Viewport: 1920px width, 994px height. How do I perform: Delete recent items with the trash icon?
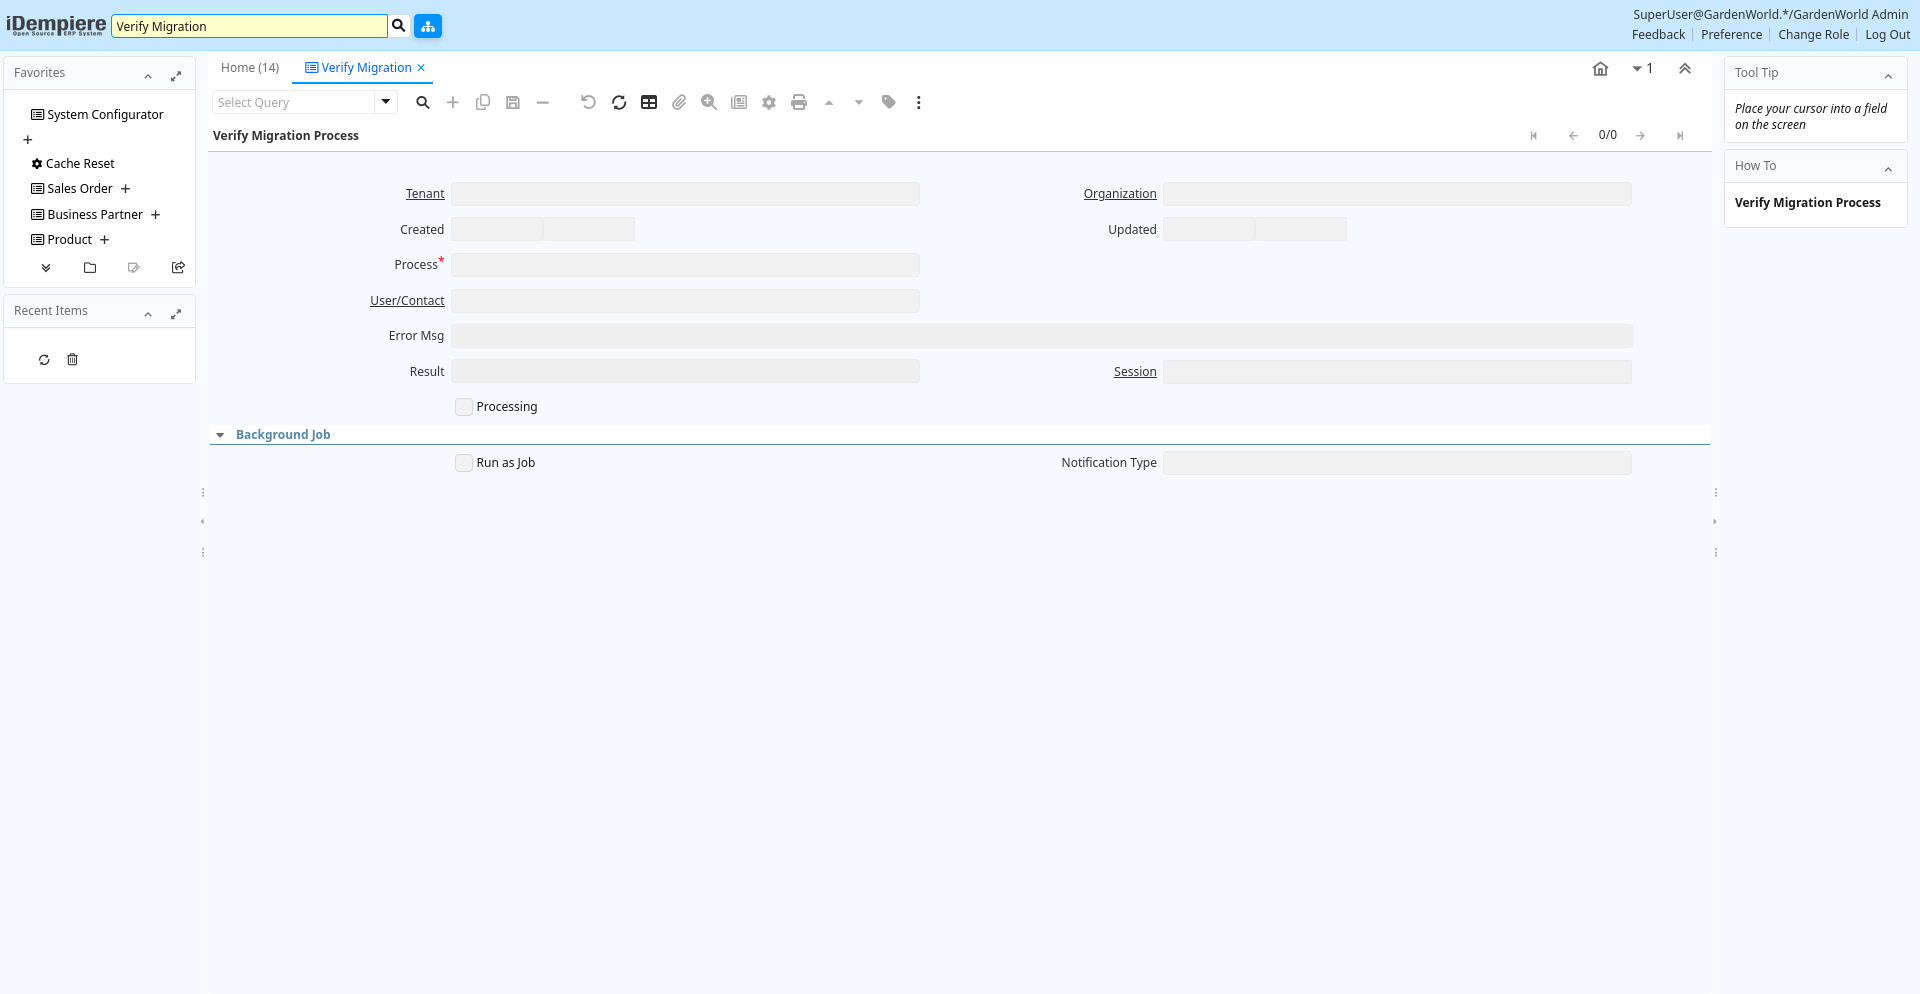tap(72, 360)
